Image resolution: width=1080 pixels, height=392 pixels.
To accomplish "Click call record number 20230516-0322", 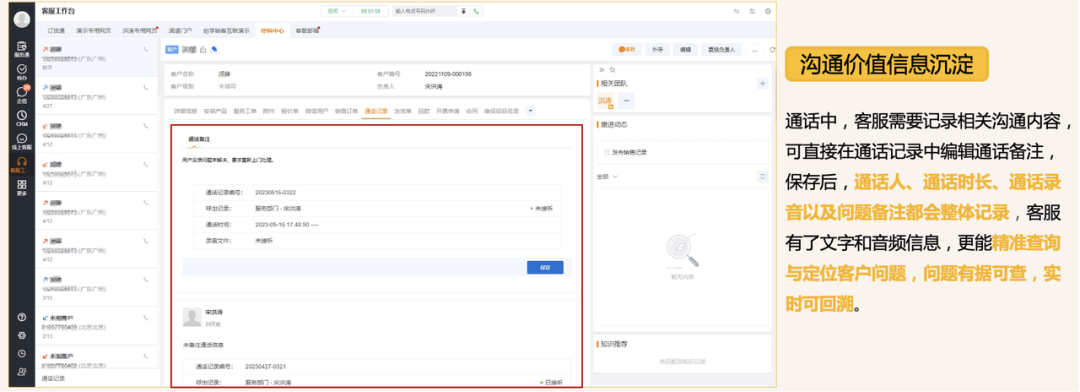I will (276, 192).
